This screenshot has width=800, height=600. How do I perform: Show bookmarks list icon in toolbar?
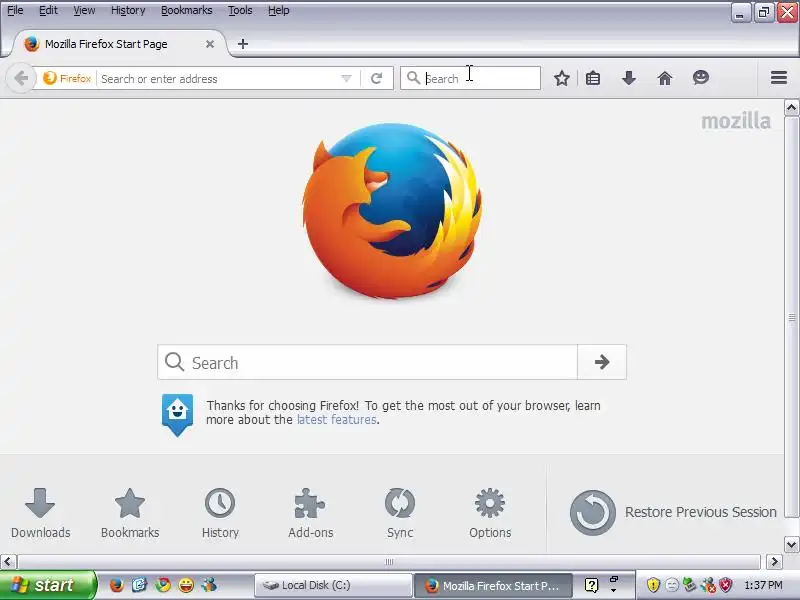pyautogui.click(x=593, y=78)
